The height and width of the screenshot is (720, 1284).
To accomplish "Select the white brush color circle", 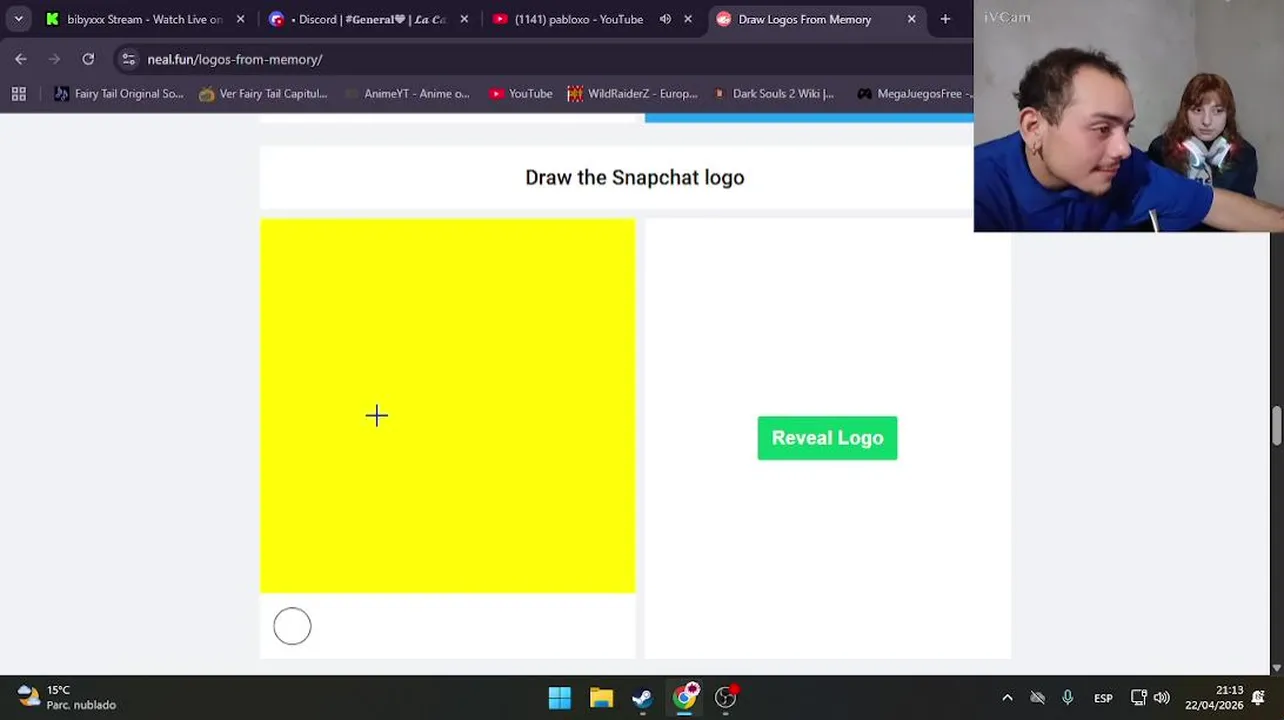I will pos(292,626).
